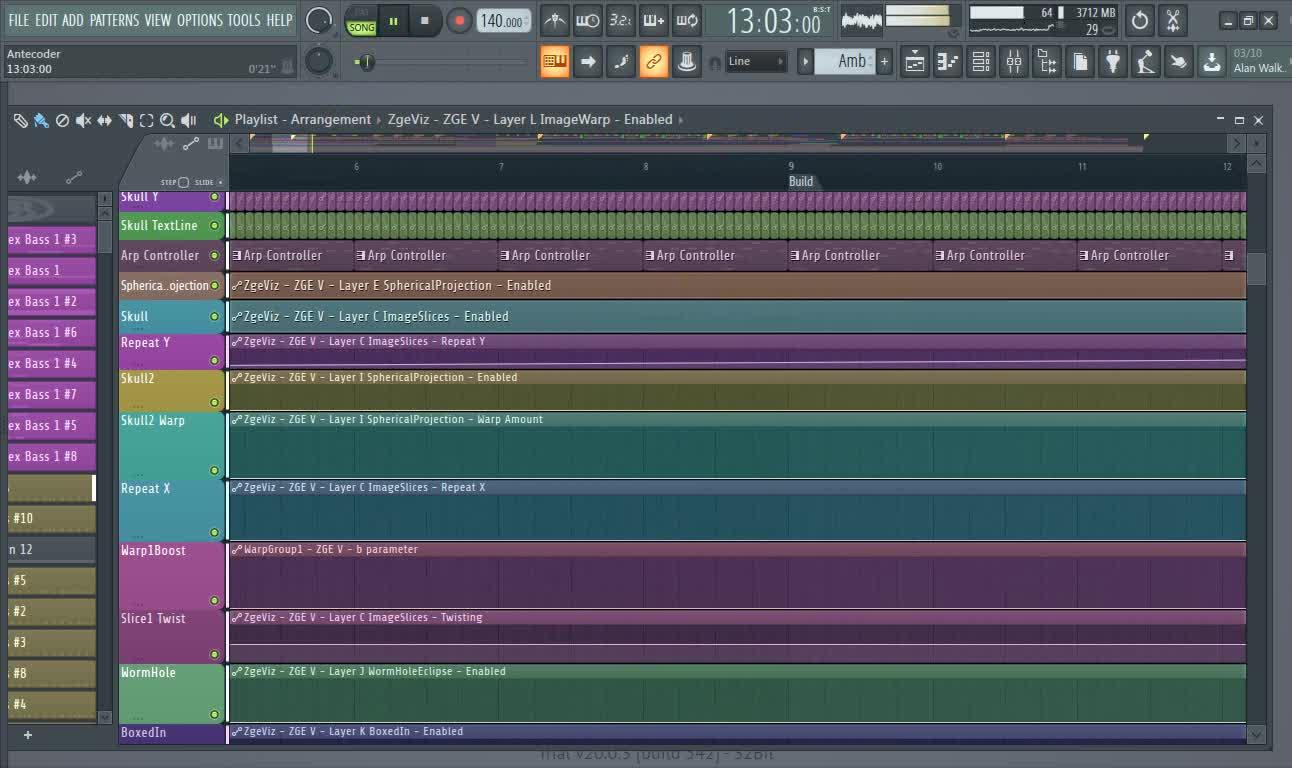Mute the Warp1Boost track
Screen dimensions: 1292x768
tap(214, 601)
